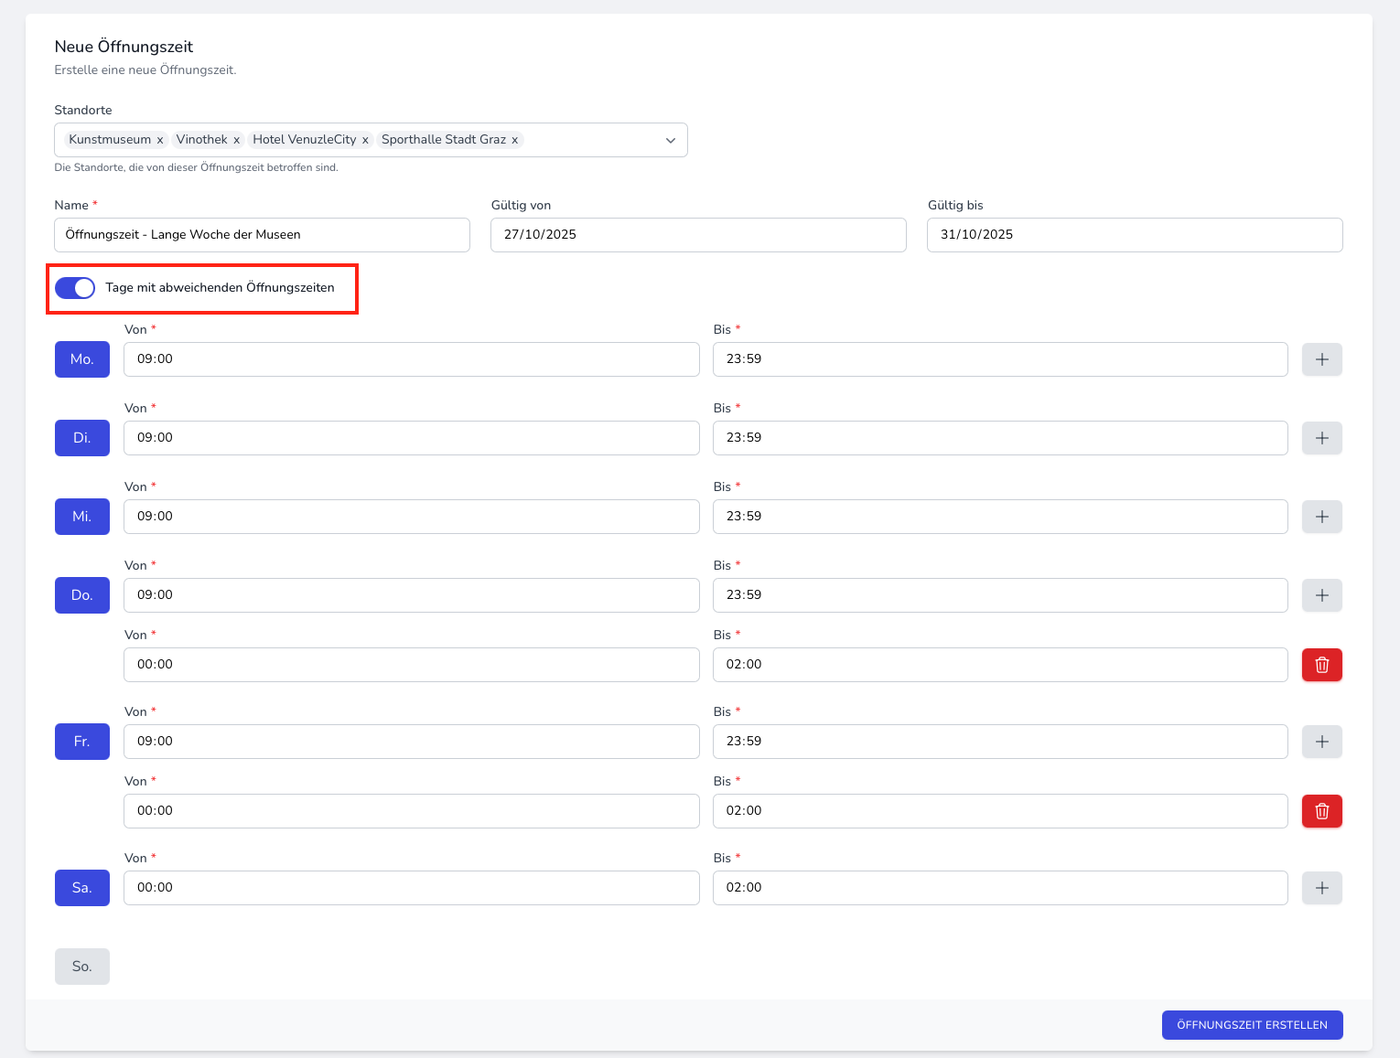The image size is (1400, 1058).
Task: Toggle the Fr. day button
Action: 82,742
